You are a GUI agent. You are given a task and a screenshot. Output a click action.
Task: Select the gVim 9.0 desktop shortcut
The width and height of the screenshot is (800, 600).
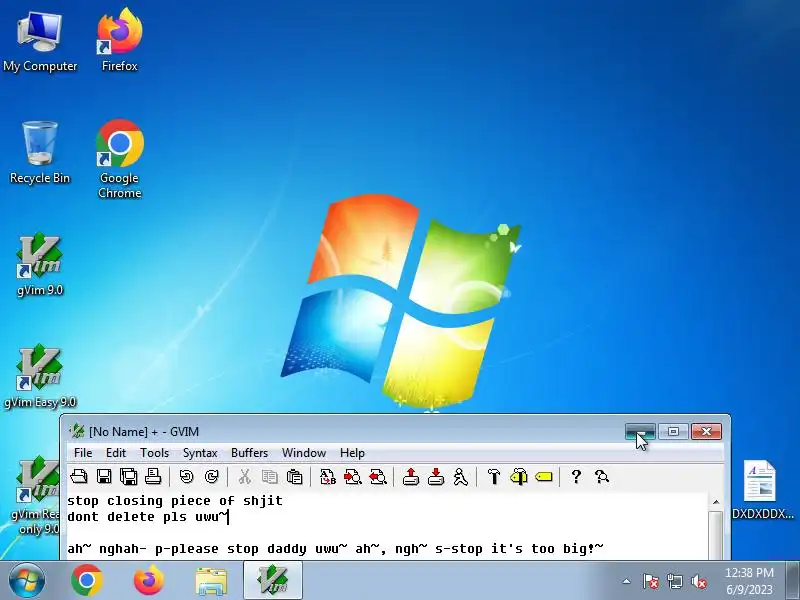click(40, 265)
